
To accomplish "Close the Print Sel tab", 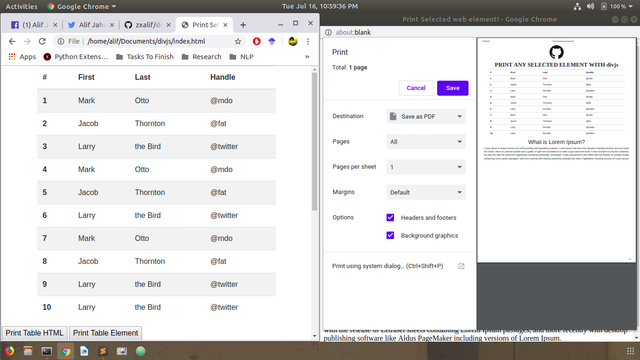I will [x=225, y=25].
